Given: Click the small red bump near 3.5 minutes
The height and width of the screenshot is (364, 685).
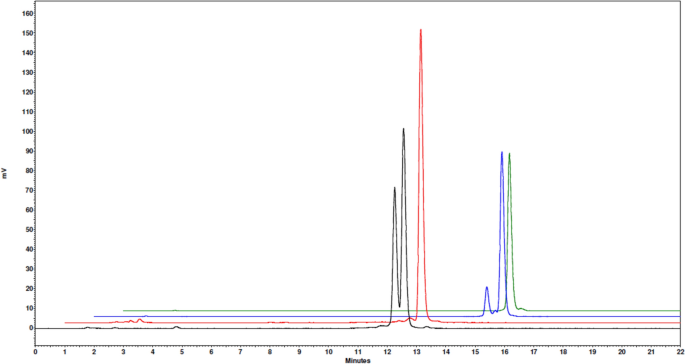Looking at the screenshot, I should [140, 320].
